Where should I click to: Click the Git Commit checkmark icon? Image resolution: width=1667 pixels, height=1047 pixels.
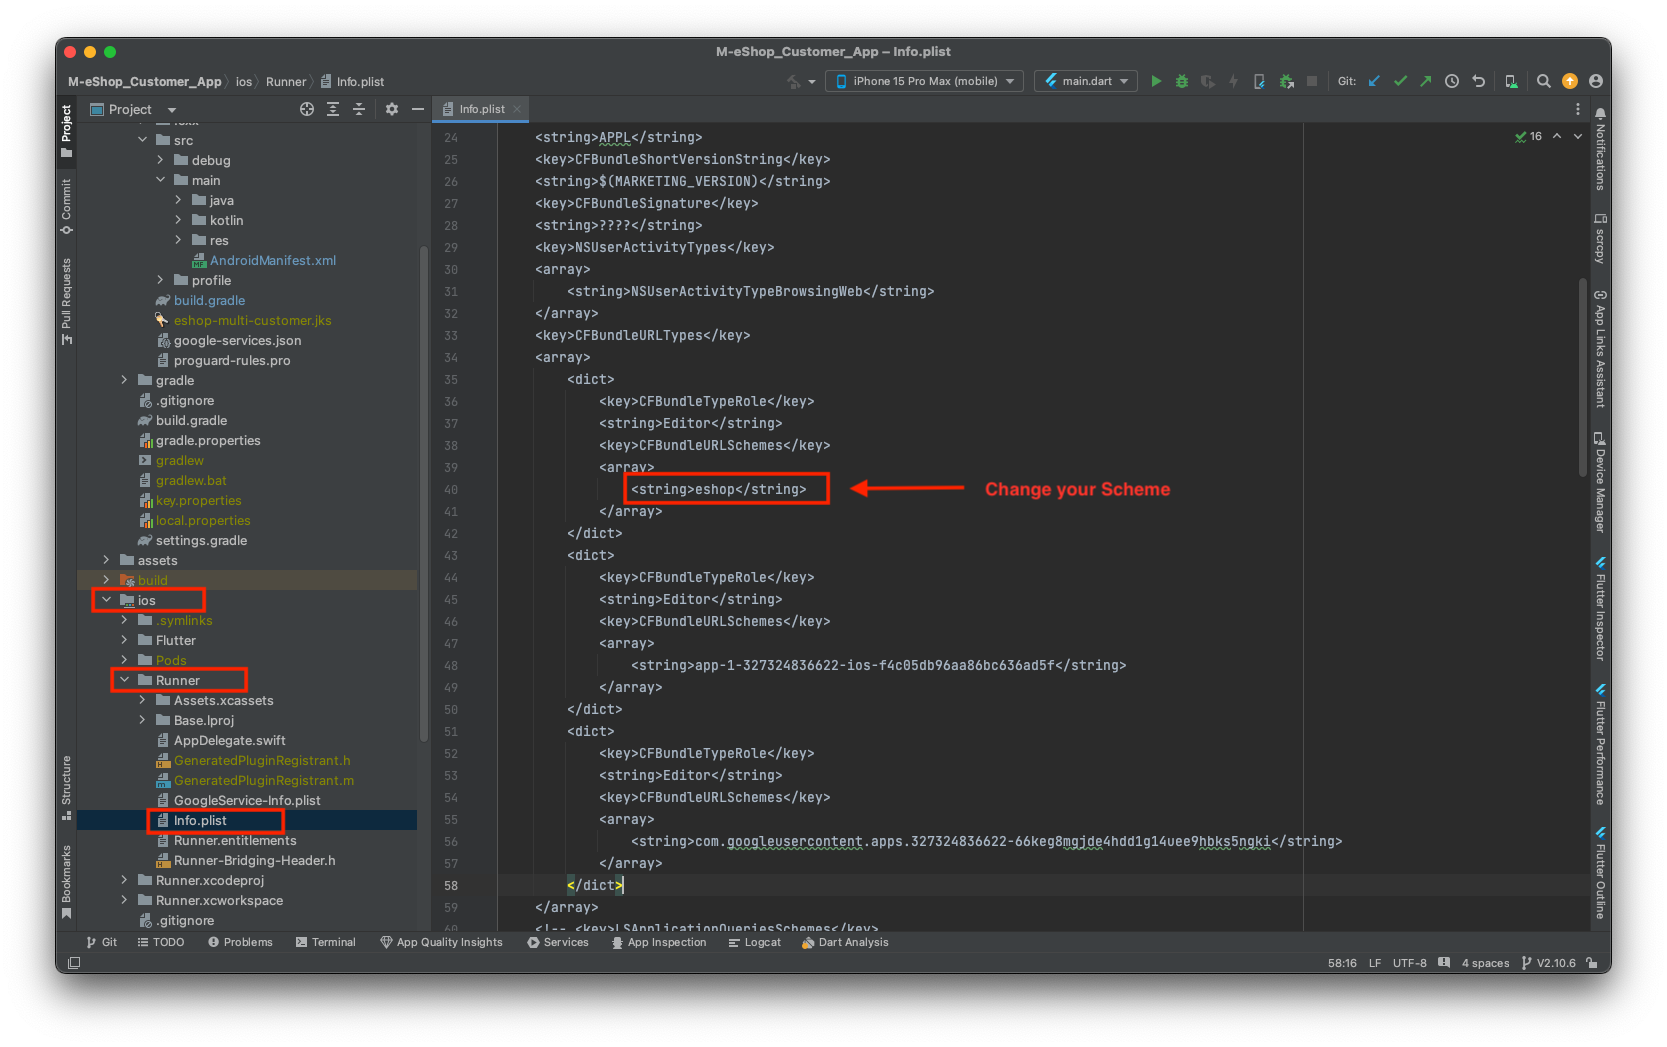click(1400, 81)
